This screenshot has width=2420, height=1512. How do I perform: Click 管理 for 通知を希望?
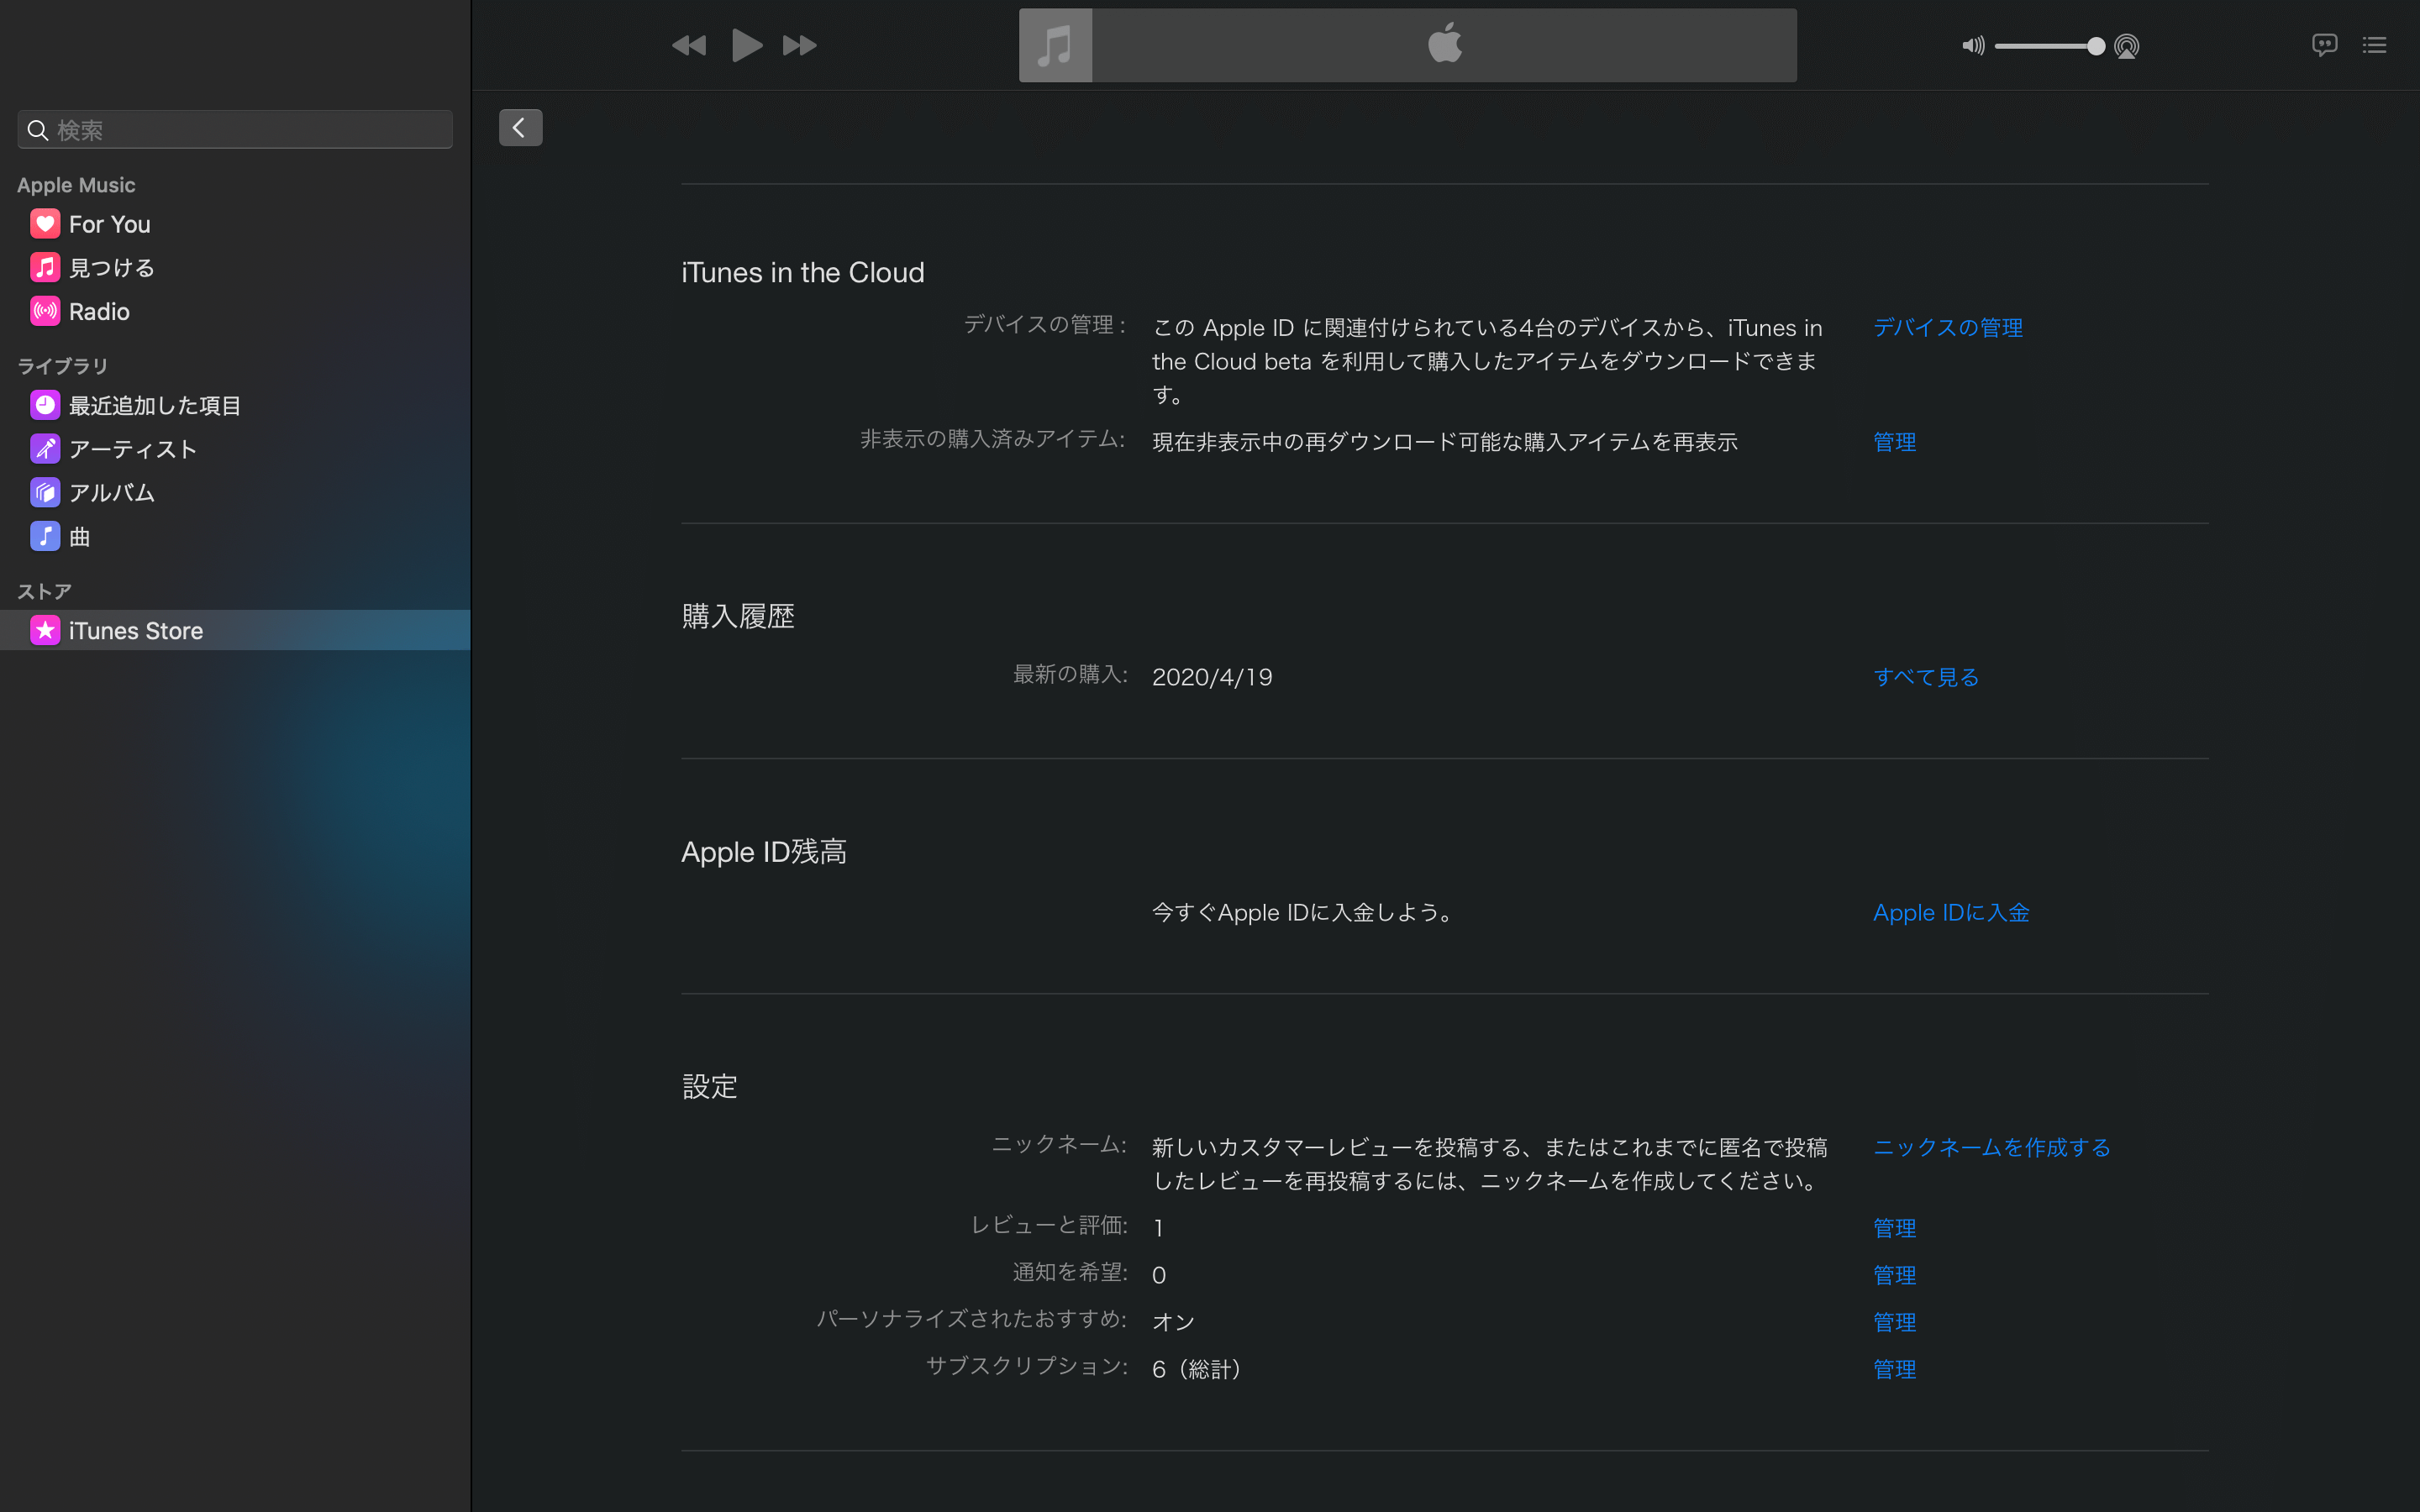(1894, 1275)
